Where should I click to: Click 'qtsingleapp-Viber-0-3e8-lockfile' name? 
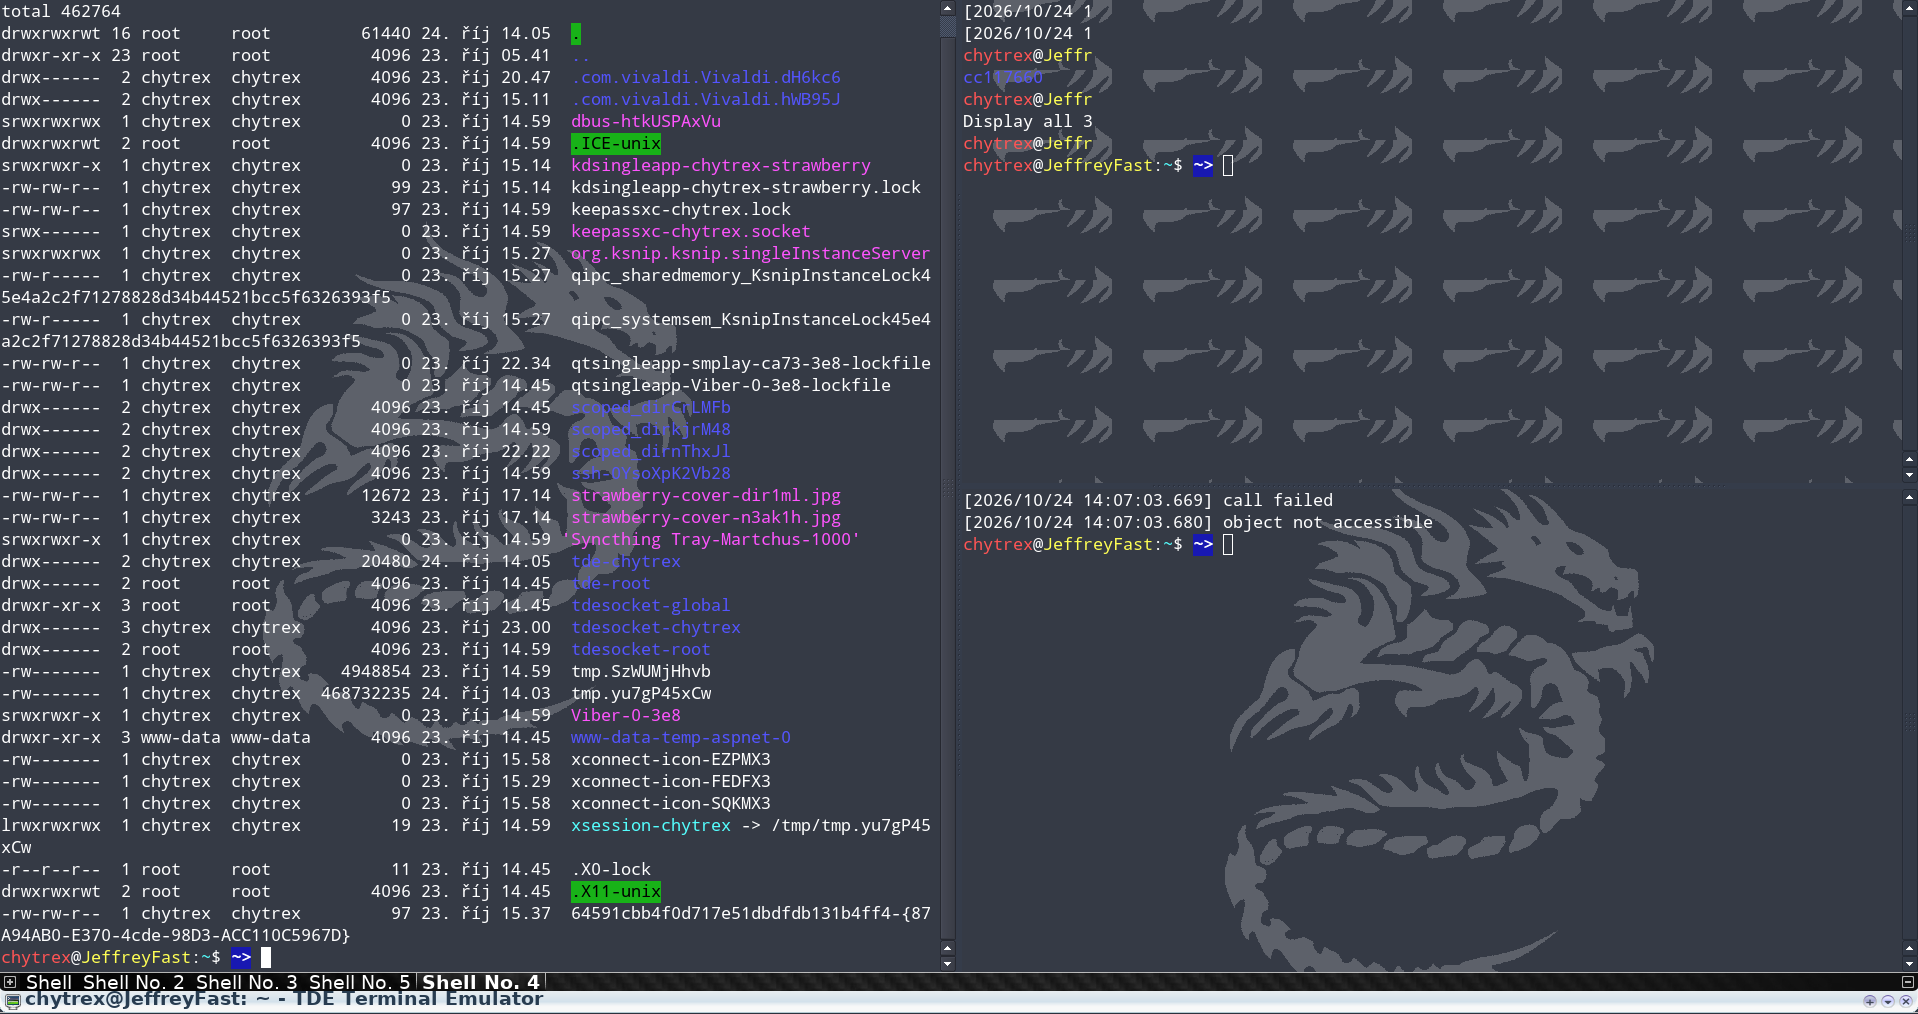(x=731, y=385)
